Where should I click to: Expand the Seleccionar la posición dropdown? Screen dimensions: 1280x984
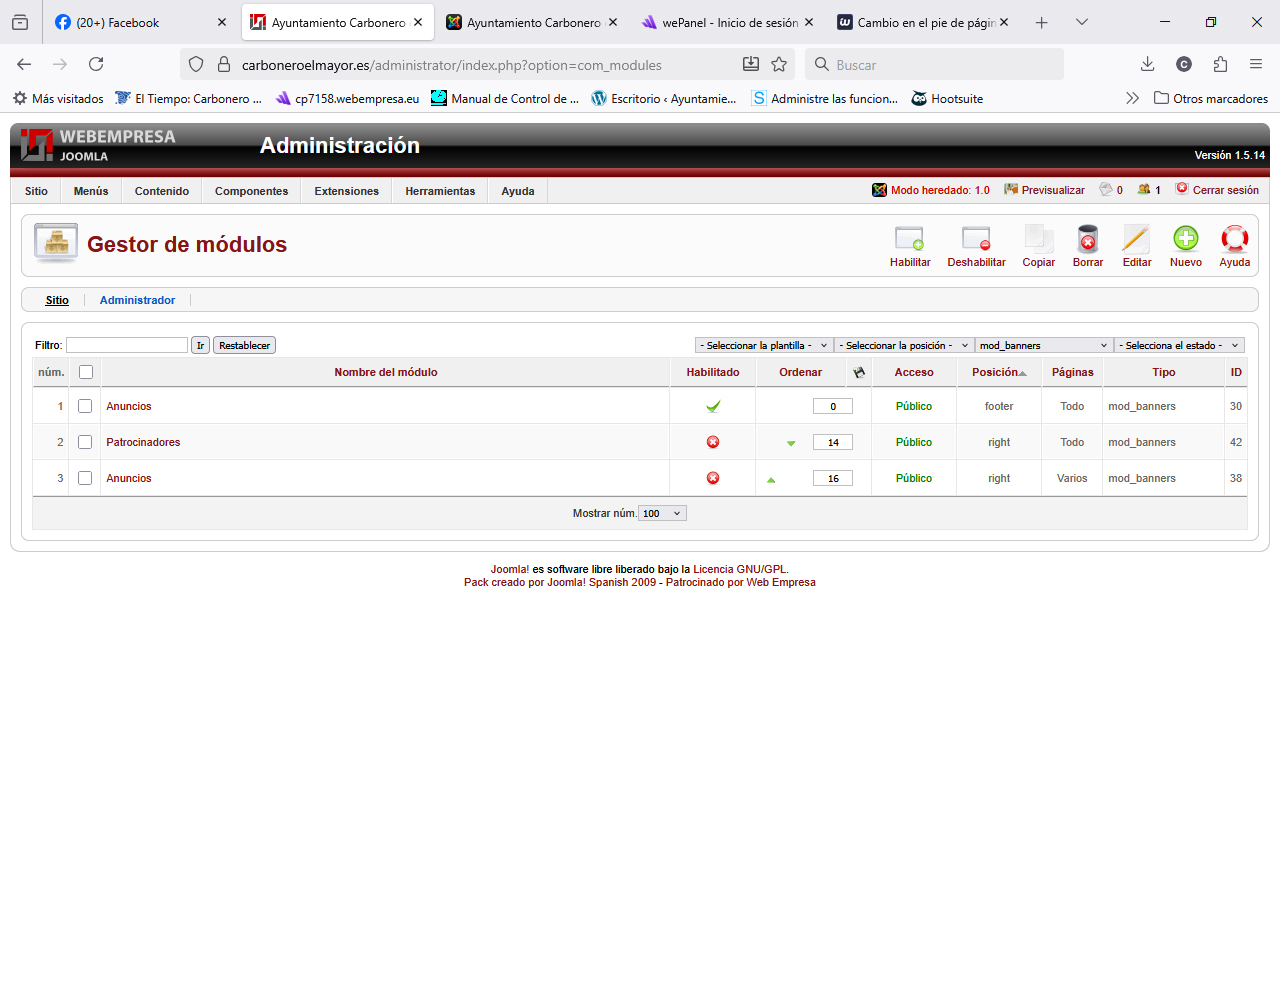904,345
